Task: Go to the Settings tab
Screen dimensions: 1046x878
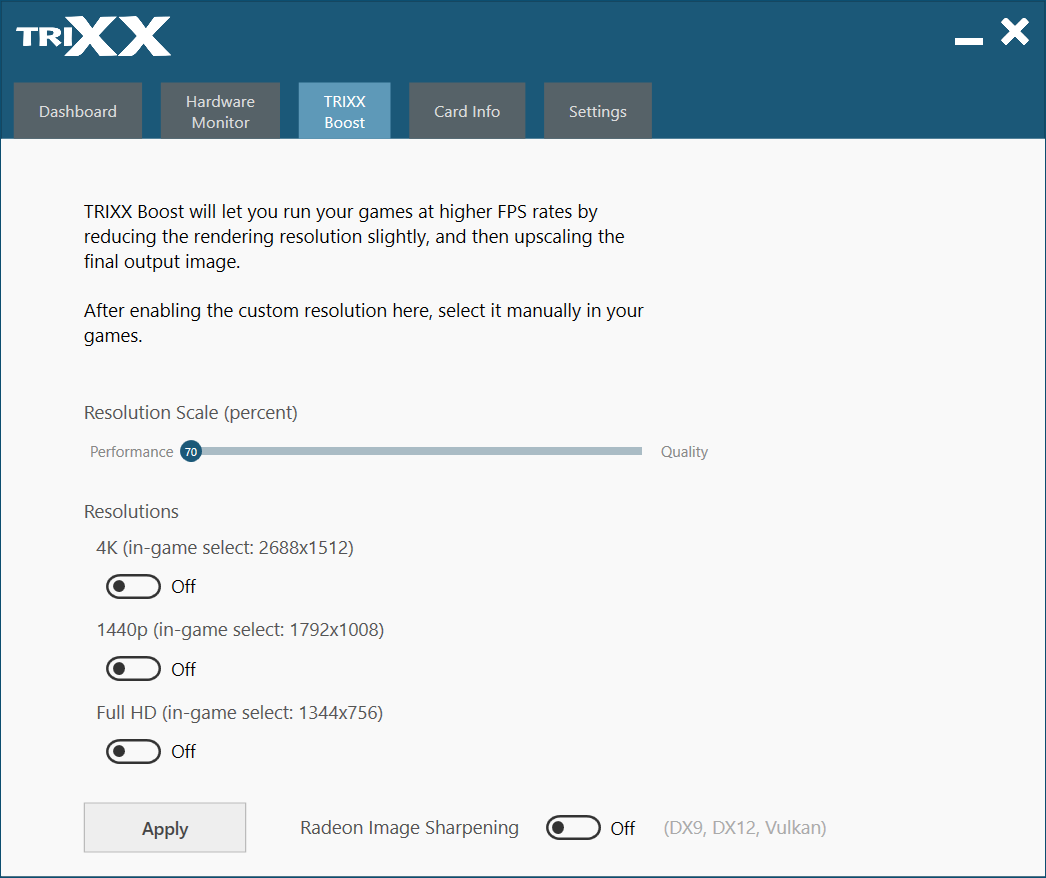Action: pyautogui.click(x=598, y=111)
